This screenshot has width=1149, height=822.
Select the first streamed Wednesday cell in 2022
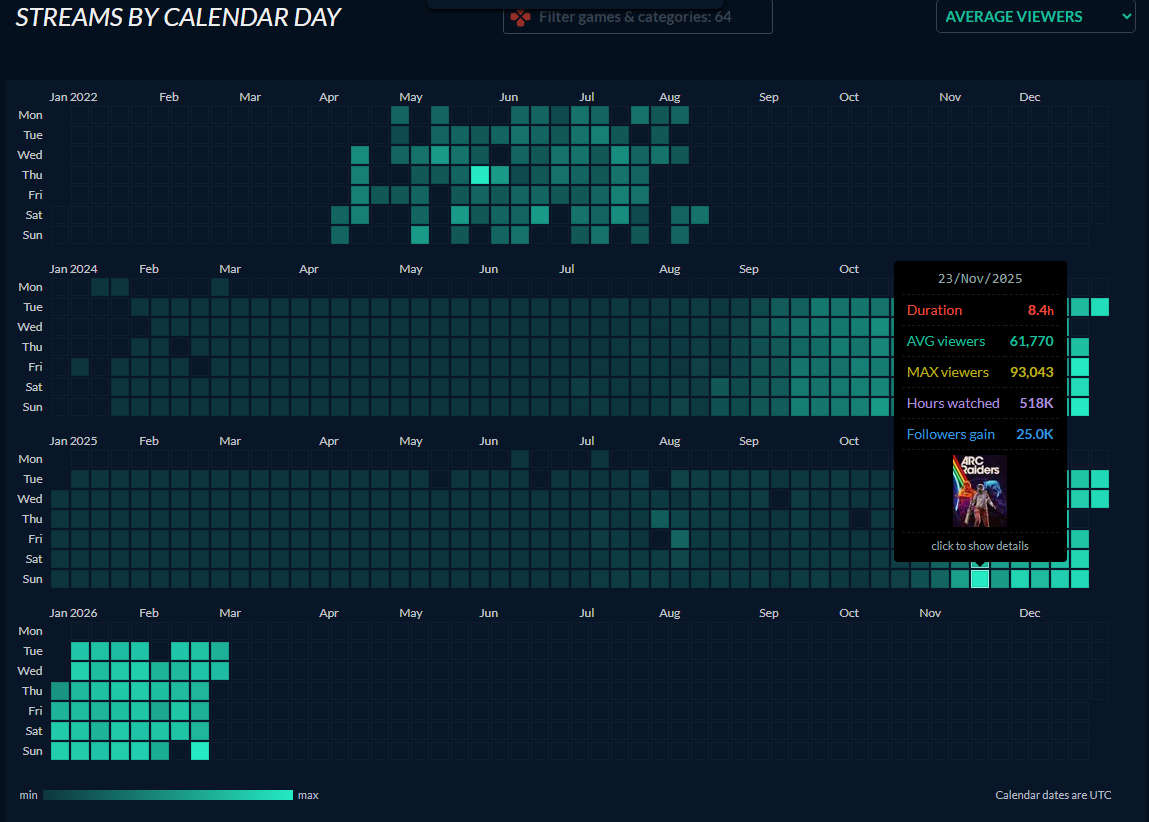coord(360,155)
